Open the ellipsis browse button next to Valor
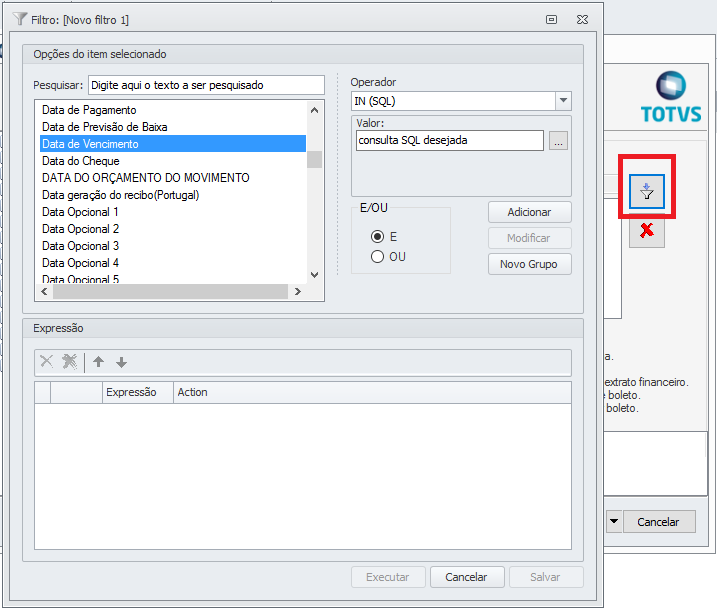 [559, 141]
